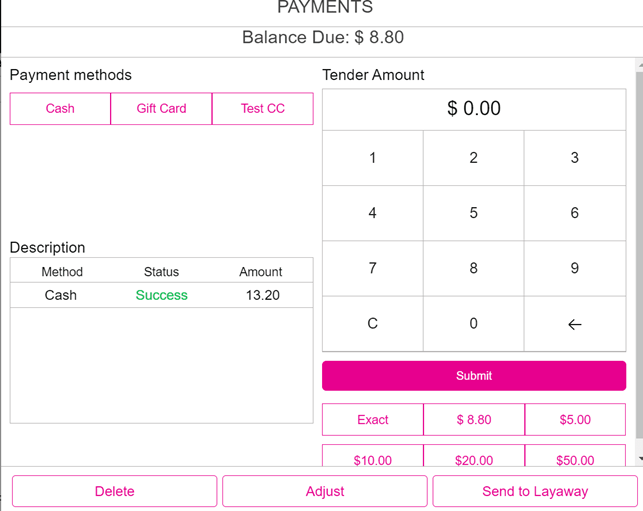Pick the $20.00 quick tender

473,459
